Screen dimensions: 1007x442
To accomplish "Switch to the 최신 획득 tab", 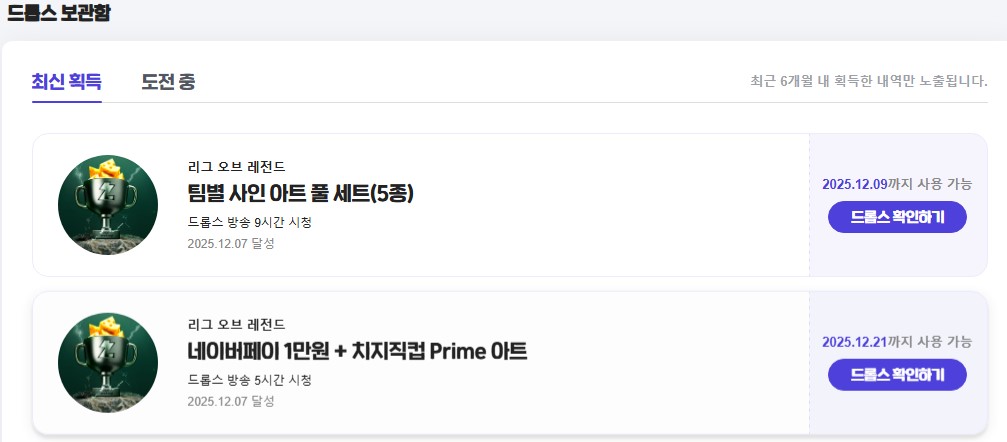I will click(x=66, y=82).
